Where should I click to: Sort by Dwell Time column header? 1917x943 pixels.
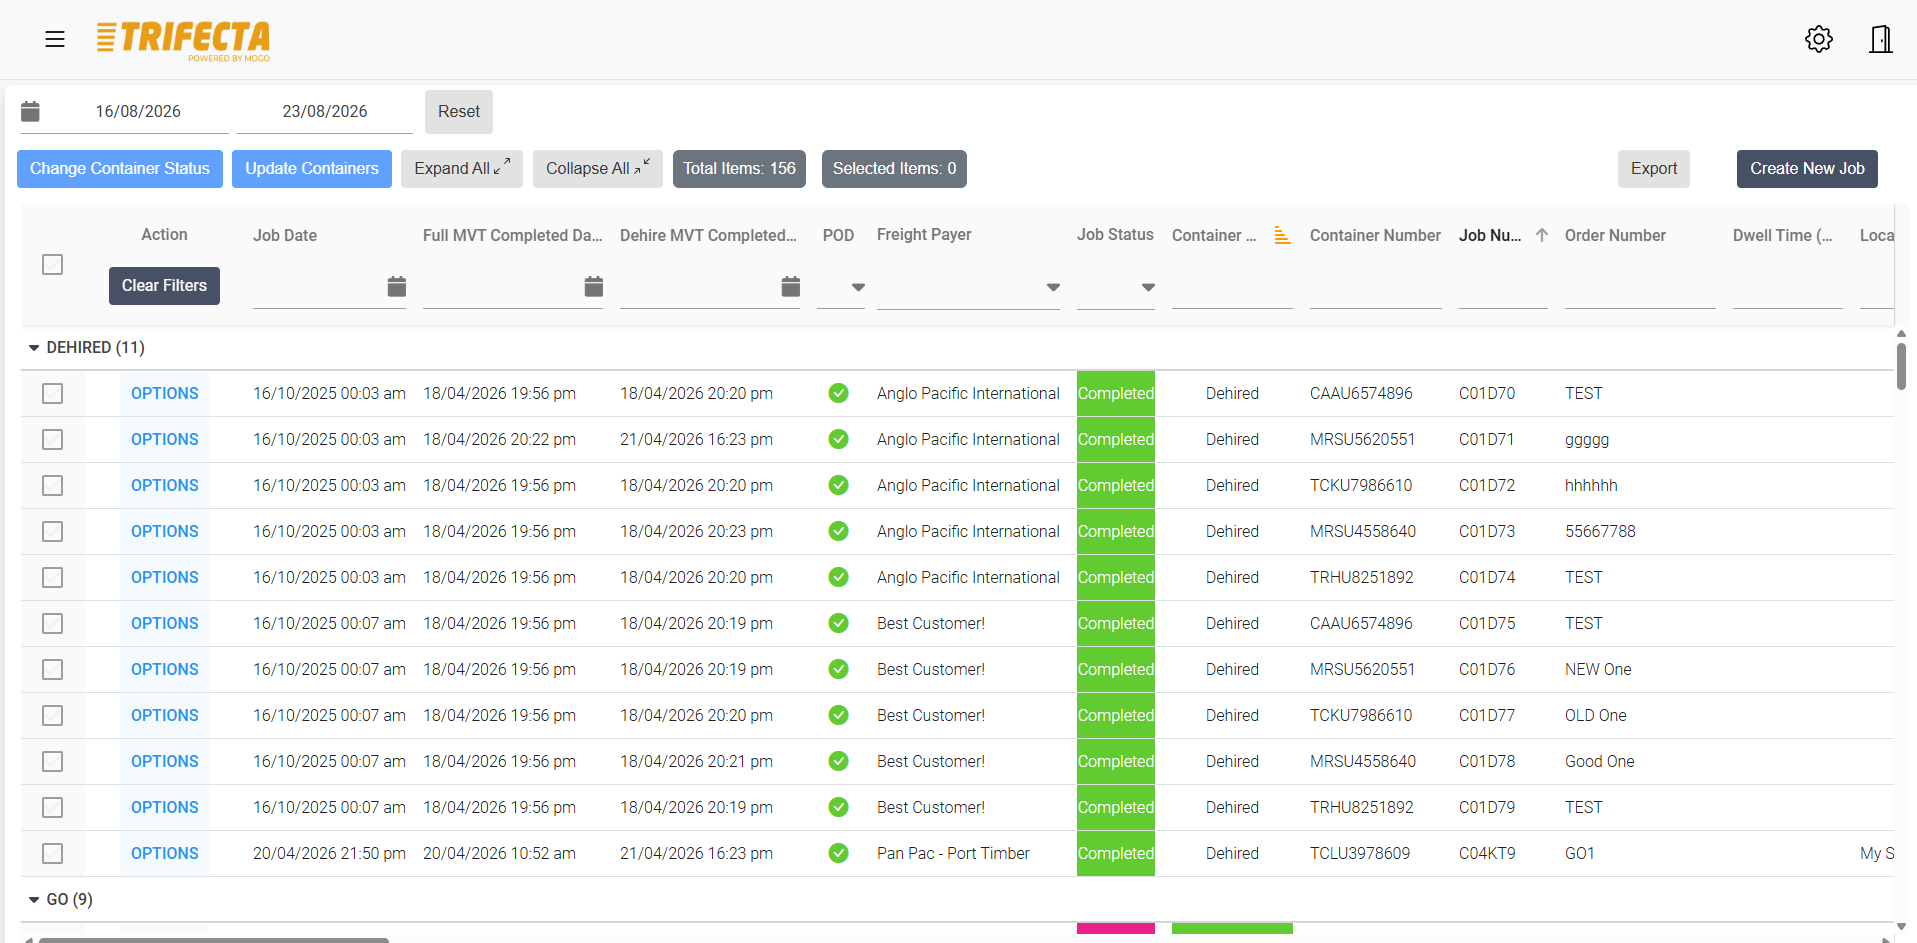(x=1782, y=236)
